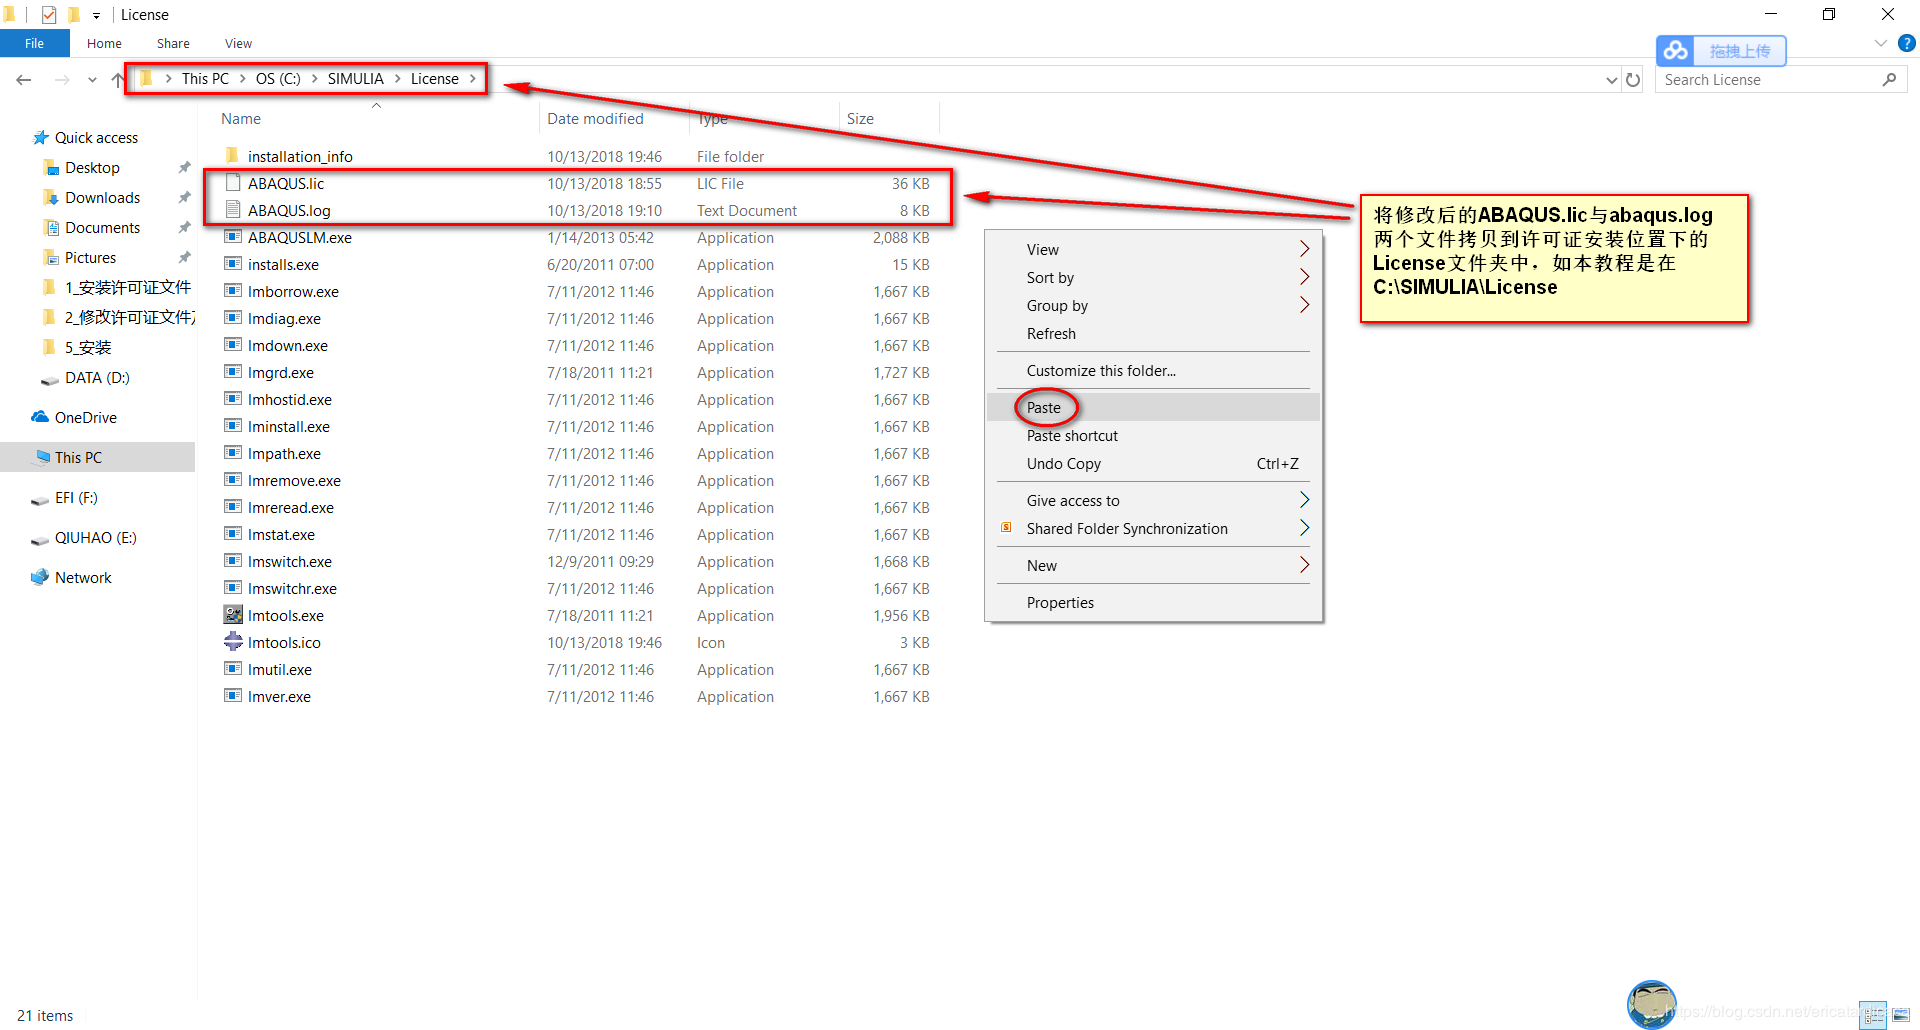Select the lmutil.exe file icon

point(233,669)
